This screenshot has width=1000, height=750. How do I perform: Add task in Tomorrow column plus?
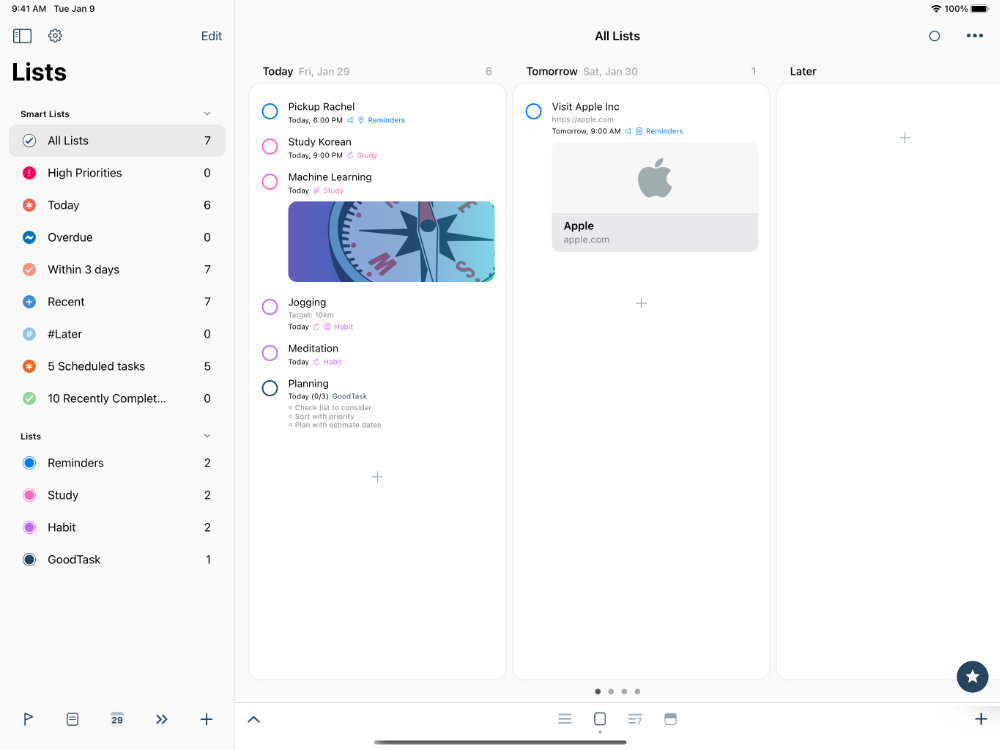point(641,303)
